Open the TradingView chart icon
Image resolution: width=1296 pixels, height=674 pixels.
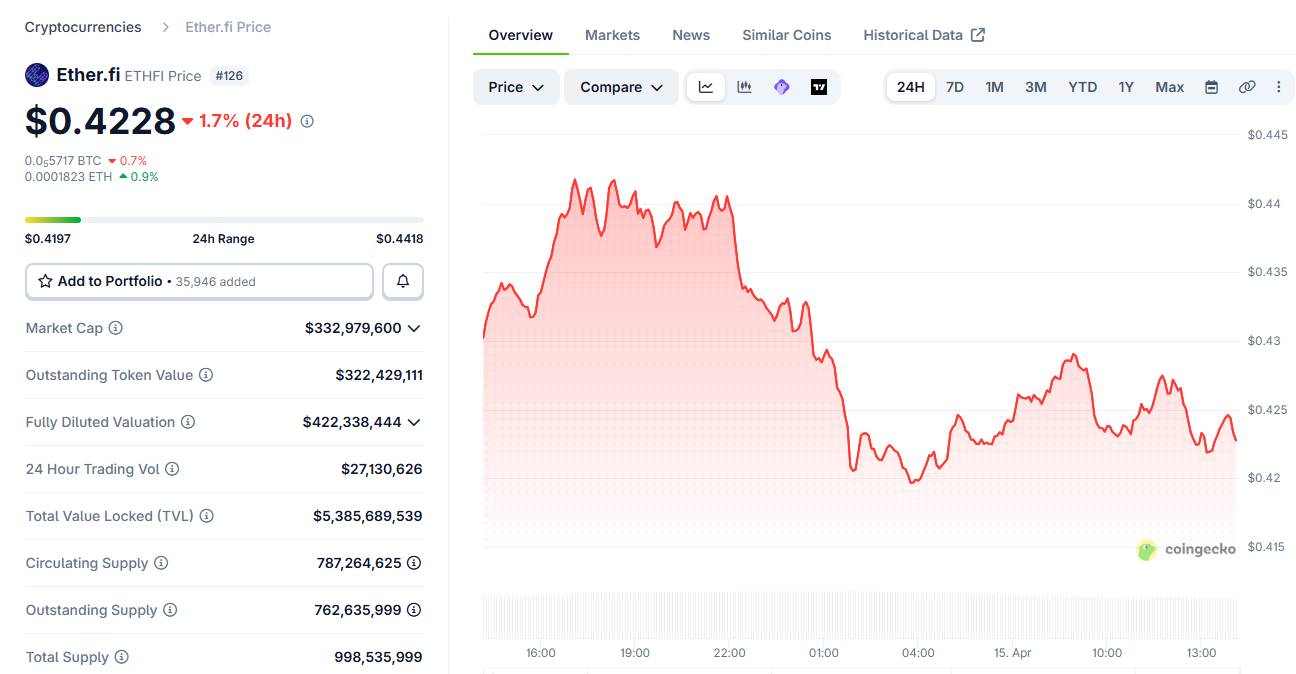(819, 87)
